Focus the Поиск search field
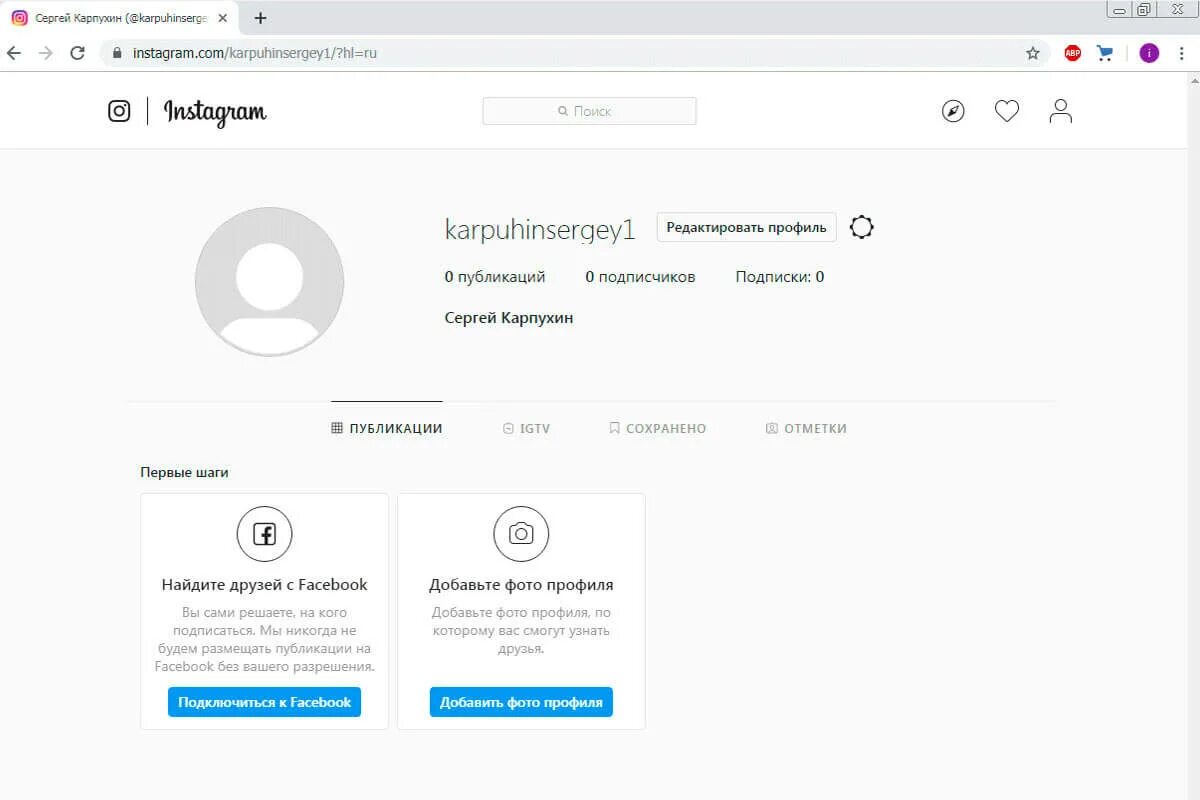Viewport: 1200px width, 800px height. (x=589, y=111)
